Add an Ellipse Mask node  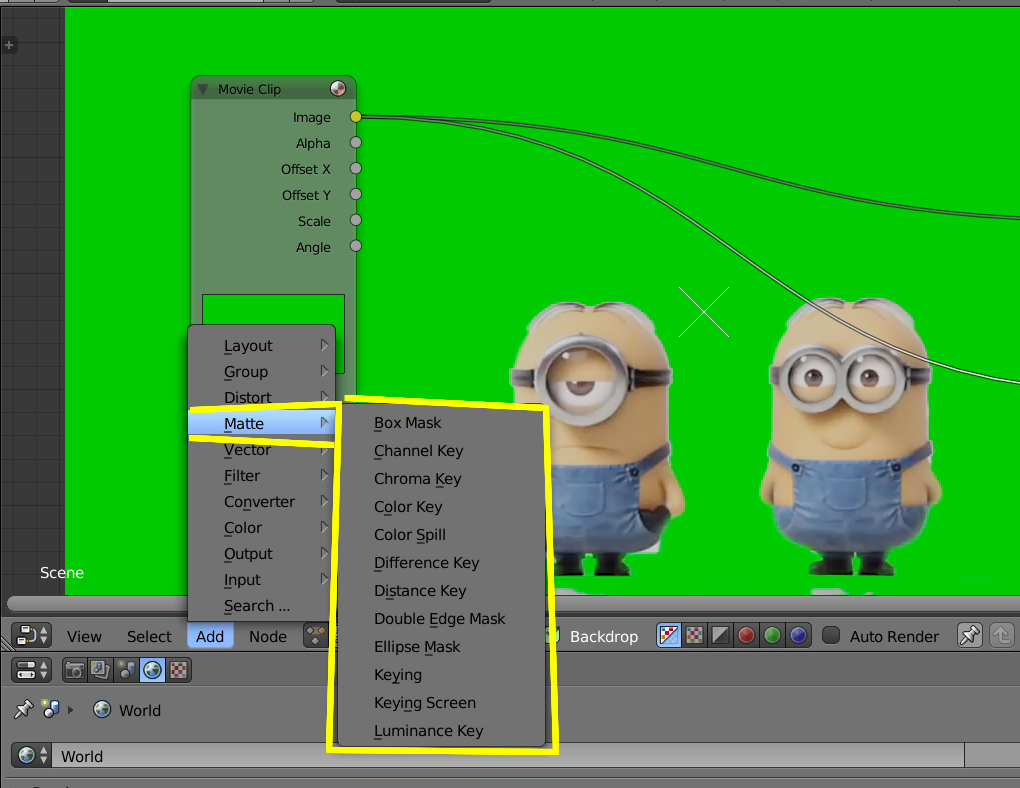click(x=442, y=647)
